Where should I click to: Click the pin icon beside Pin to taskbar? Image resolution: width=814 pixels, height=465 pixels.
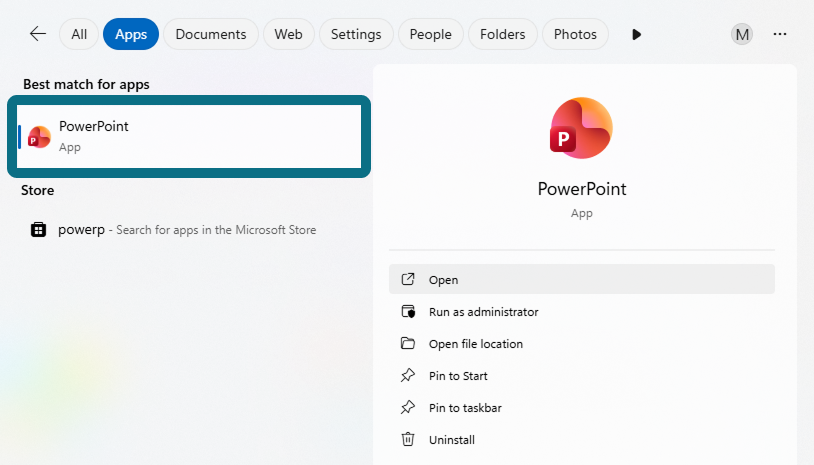pyautogui.click(x=408, y=408)
